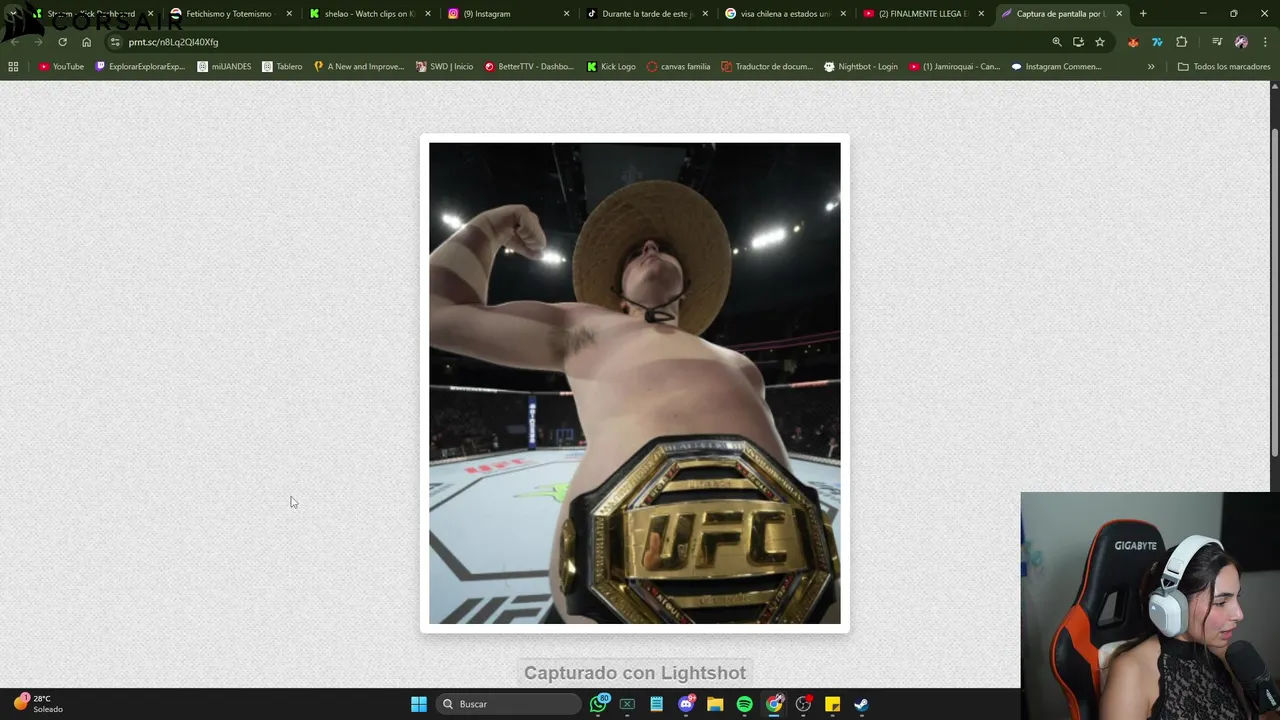The height and width of the screenshot is (720, 1280).
Task: Expand the hidden bookmarks chevron
Action: point(1151,67)
